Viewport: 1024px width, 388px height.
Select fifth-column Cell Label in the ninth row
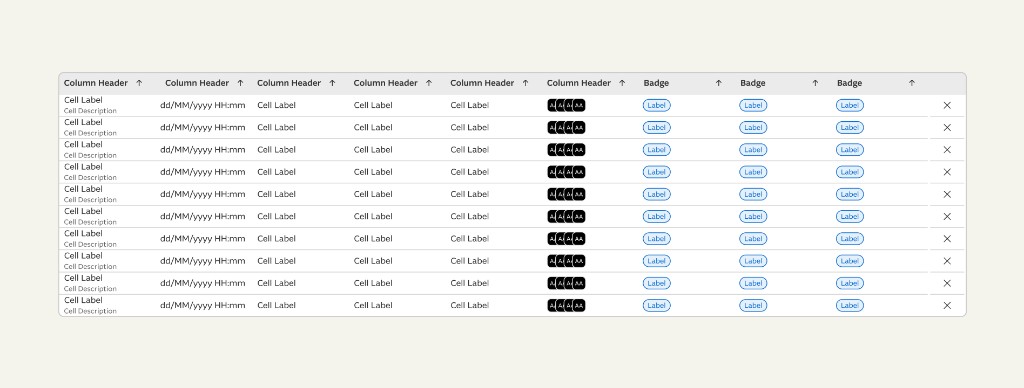tap(470, 283)
